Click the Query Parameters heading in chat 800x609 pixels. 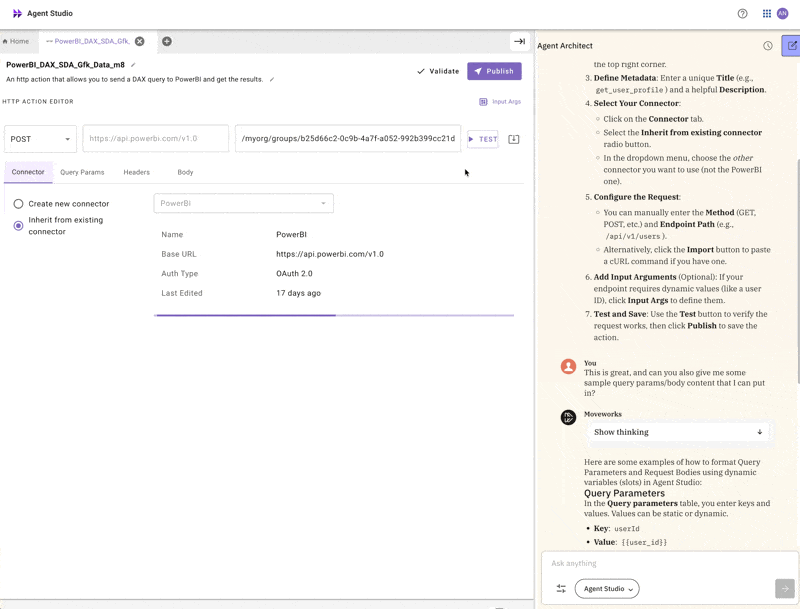pos(624,493)
